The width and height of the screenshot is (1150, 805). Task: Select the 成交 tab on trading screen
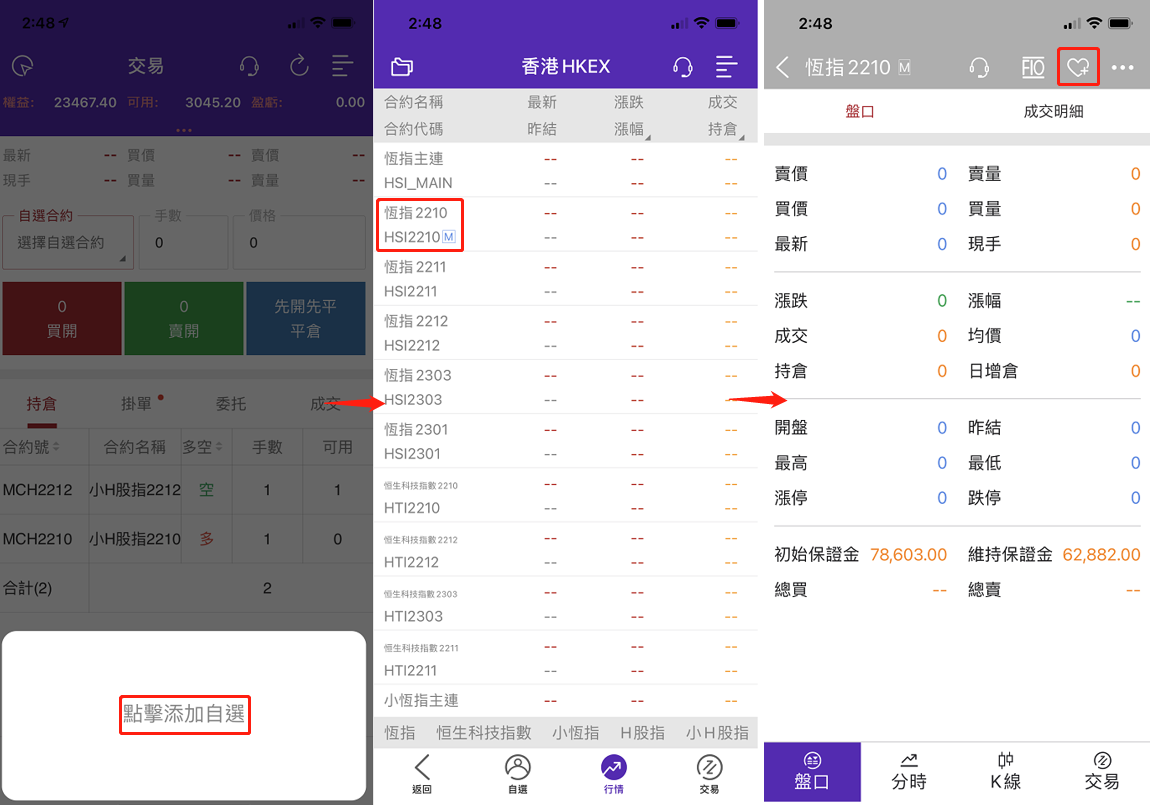point(325,404)
